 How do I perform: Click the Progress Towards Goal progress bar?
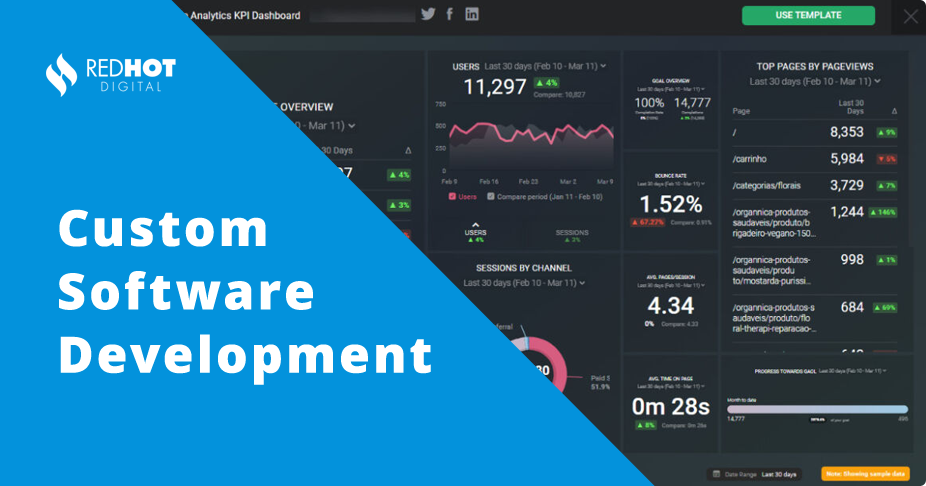[817, 409]
